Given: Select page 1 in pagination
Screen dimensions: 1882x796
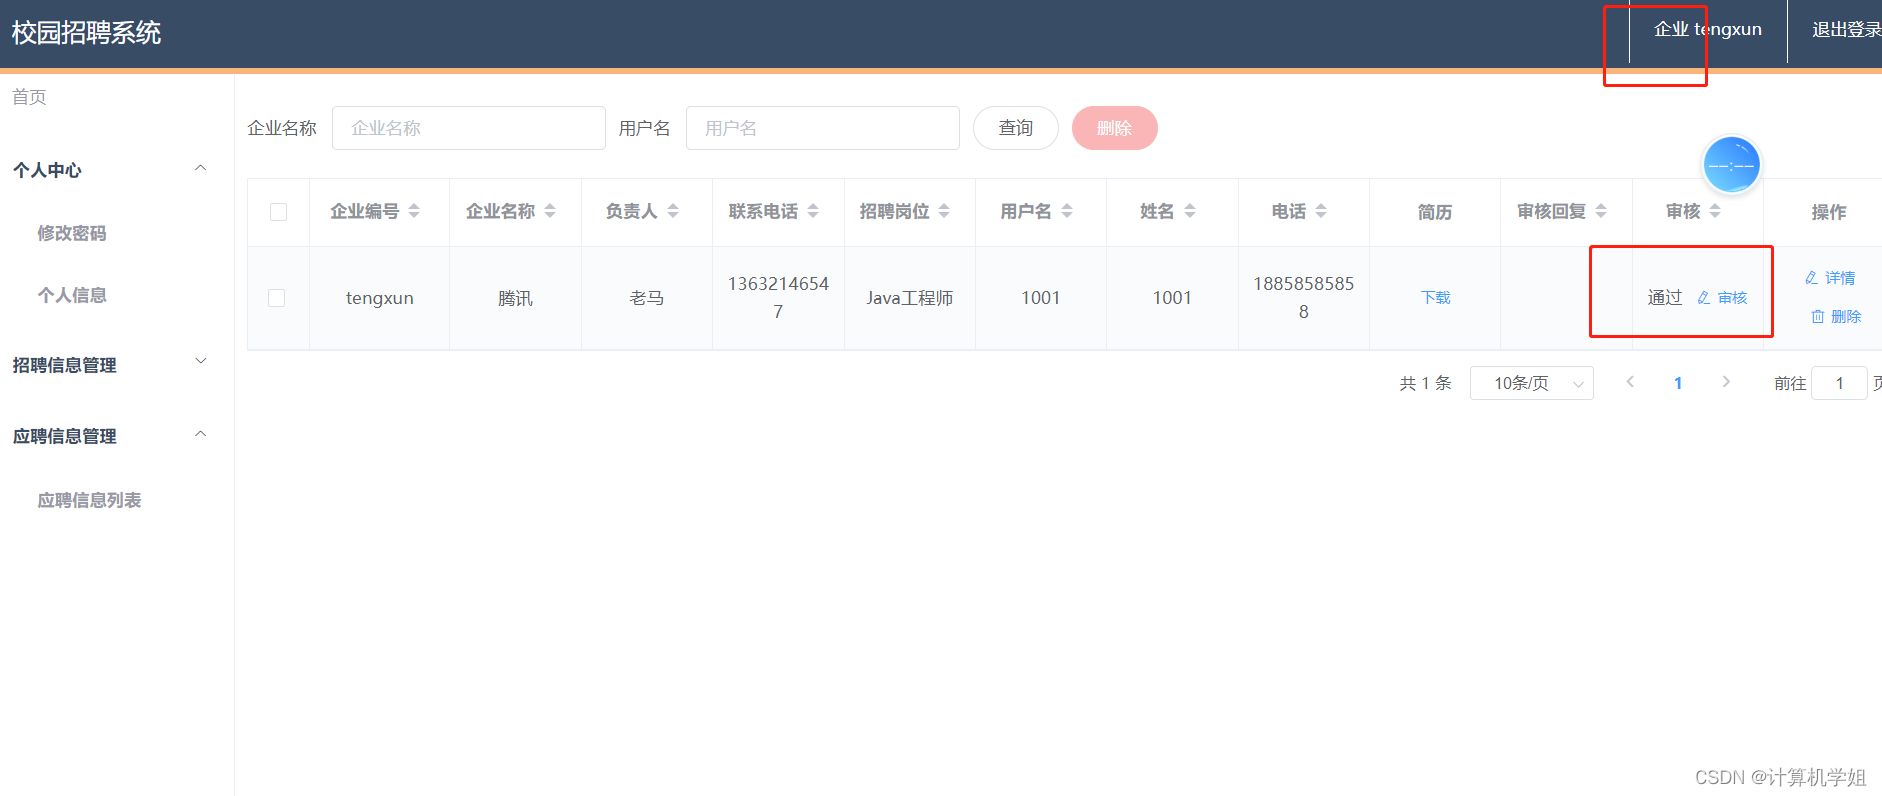Looking at the screenshot, I should point(1678,383).
